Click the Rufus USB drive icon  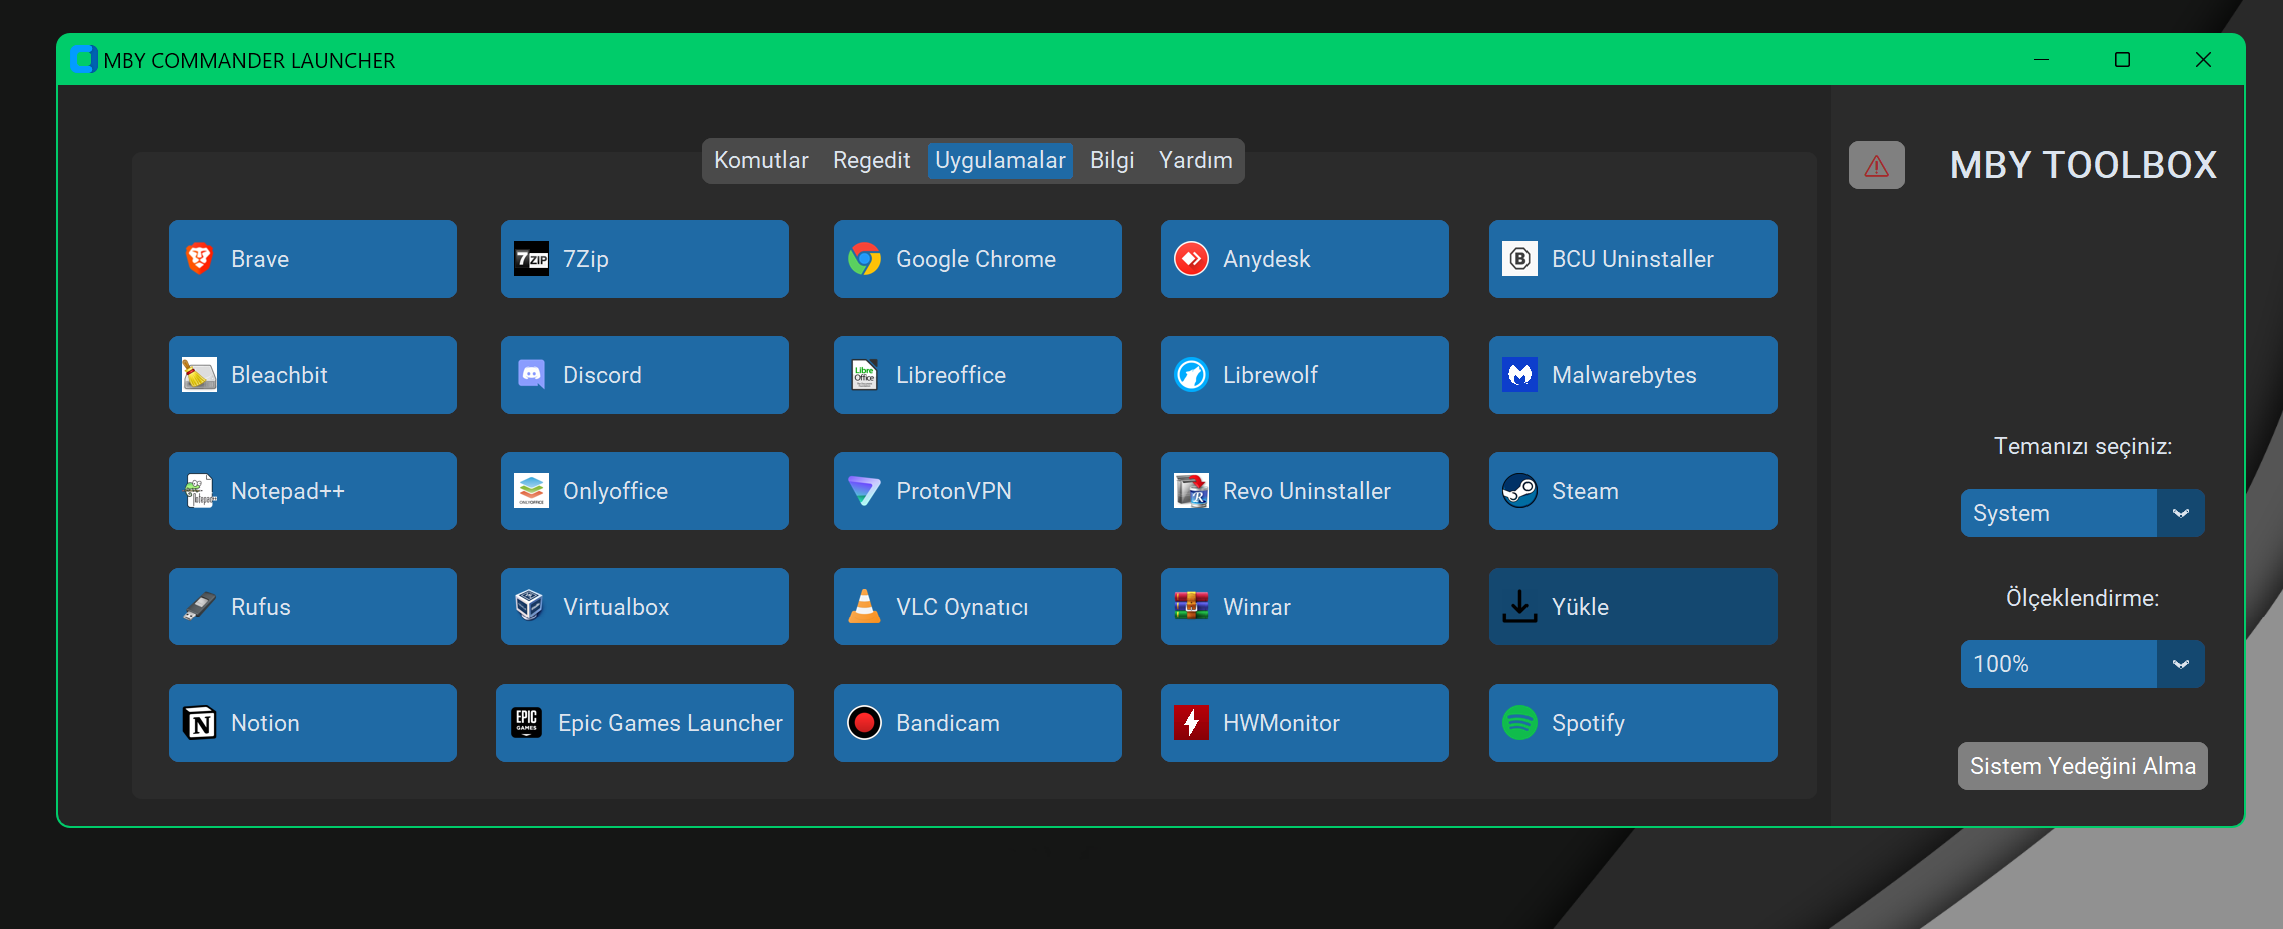pyautogui.click(x=199, y=607)
